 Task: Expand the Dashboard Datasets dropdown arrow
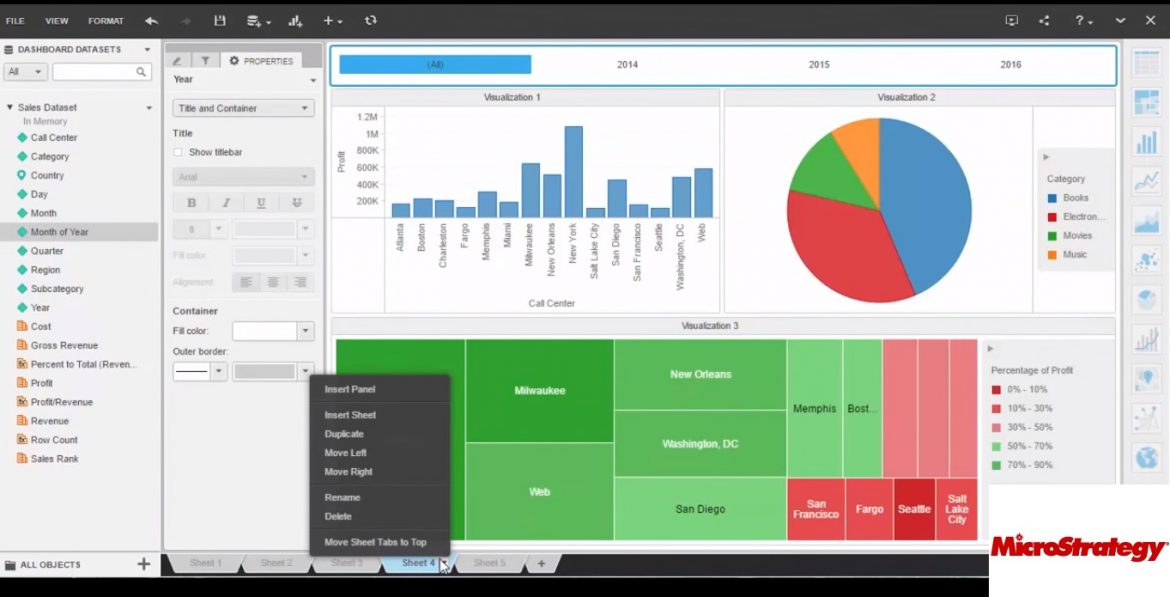[x=146, y=48]
